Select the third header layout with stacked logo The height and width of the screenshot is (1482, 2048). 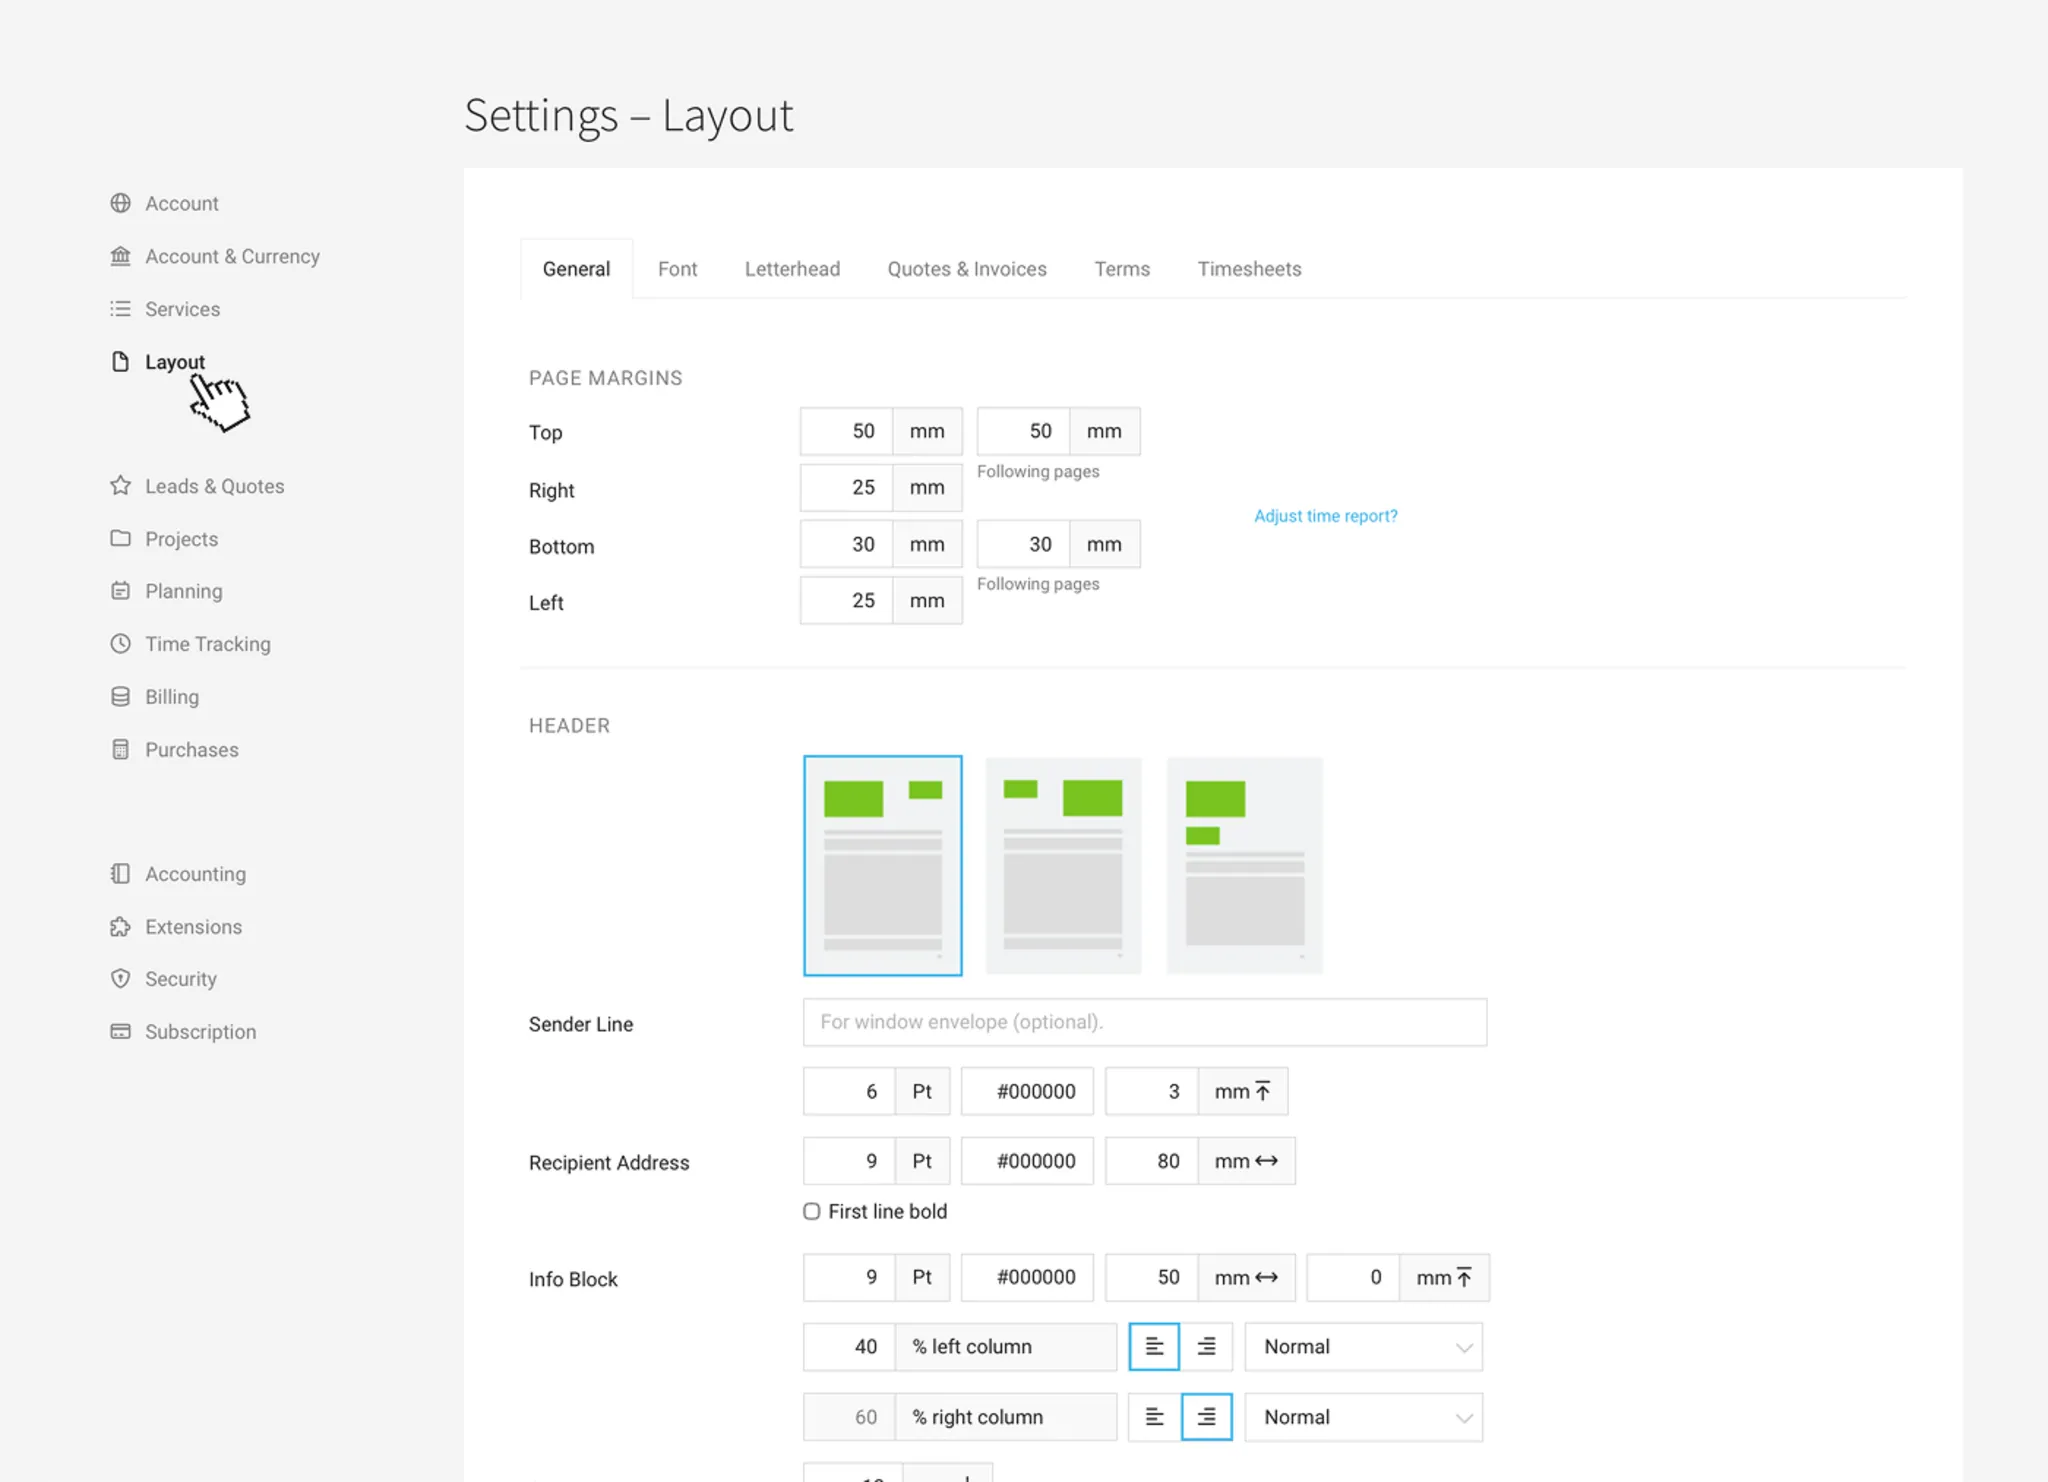click(x=1245, y=866)
